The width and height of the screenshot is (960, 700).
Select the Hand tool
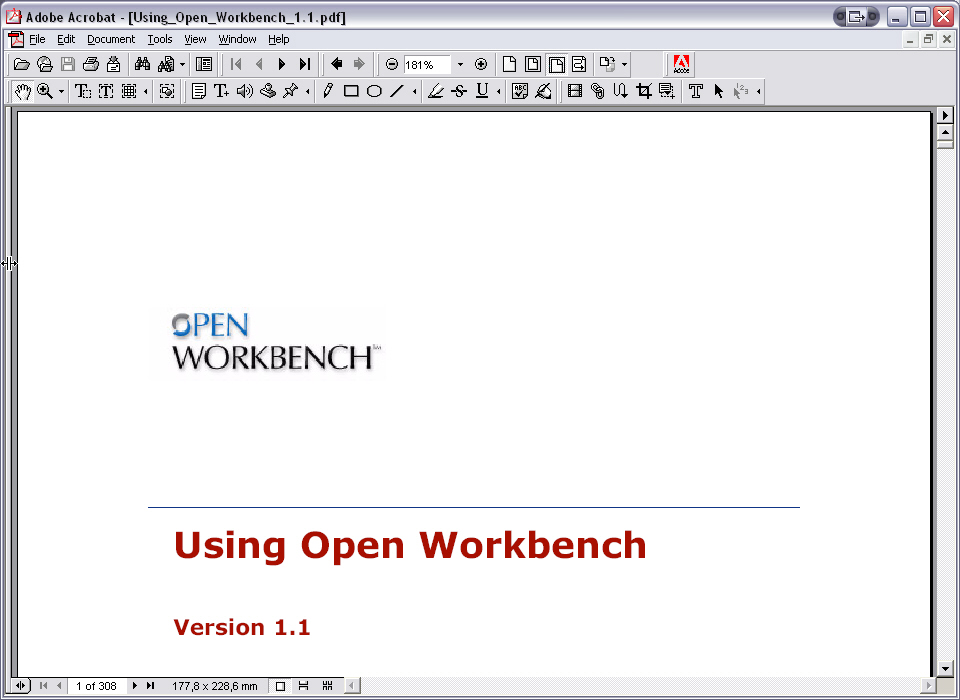point(23,92)
